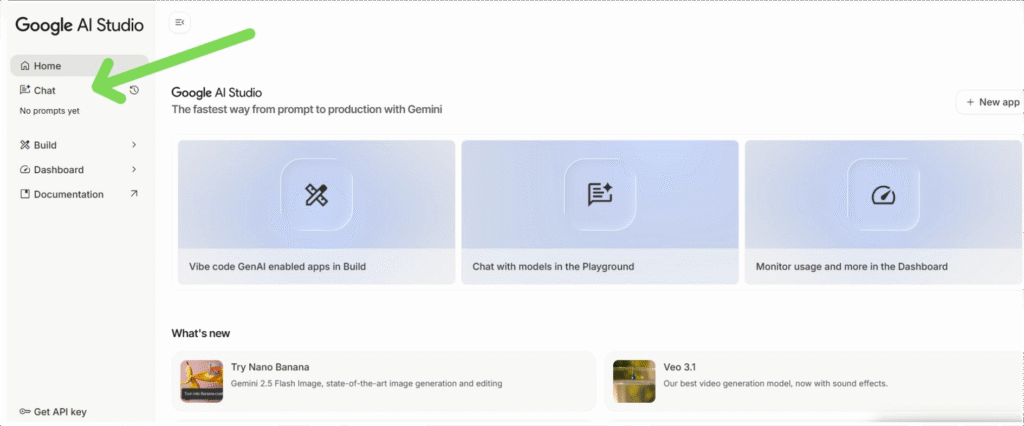
Task: Select Home in the sidebar
Action: click(47, 66)
